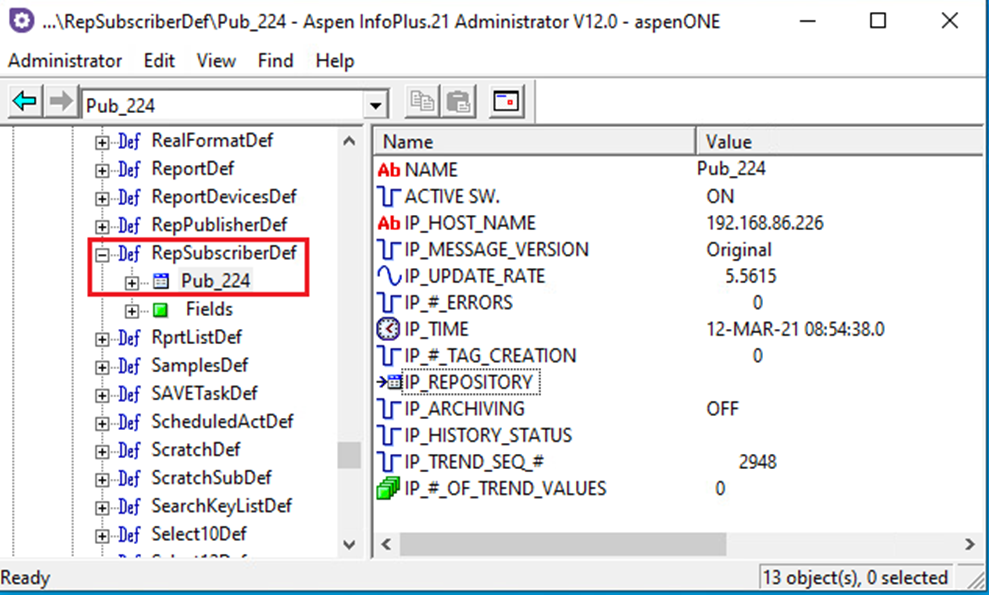The image size is (989, 595).
Task: Expand the RealFormatDef node
Action: pos(102,143)
